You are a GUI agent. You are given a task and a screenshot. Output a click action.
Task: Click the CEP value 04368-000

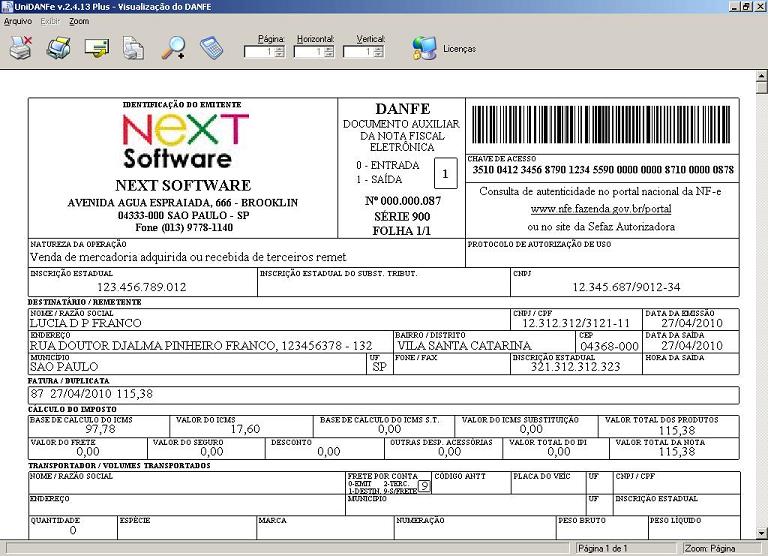point(609,346)
